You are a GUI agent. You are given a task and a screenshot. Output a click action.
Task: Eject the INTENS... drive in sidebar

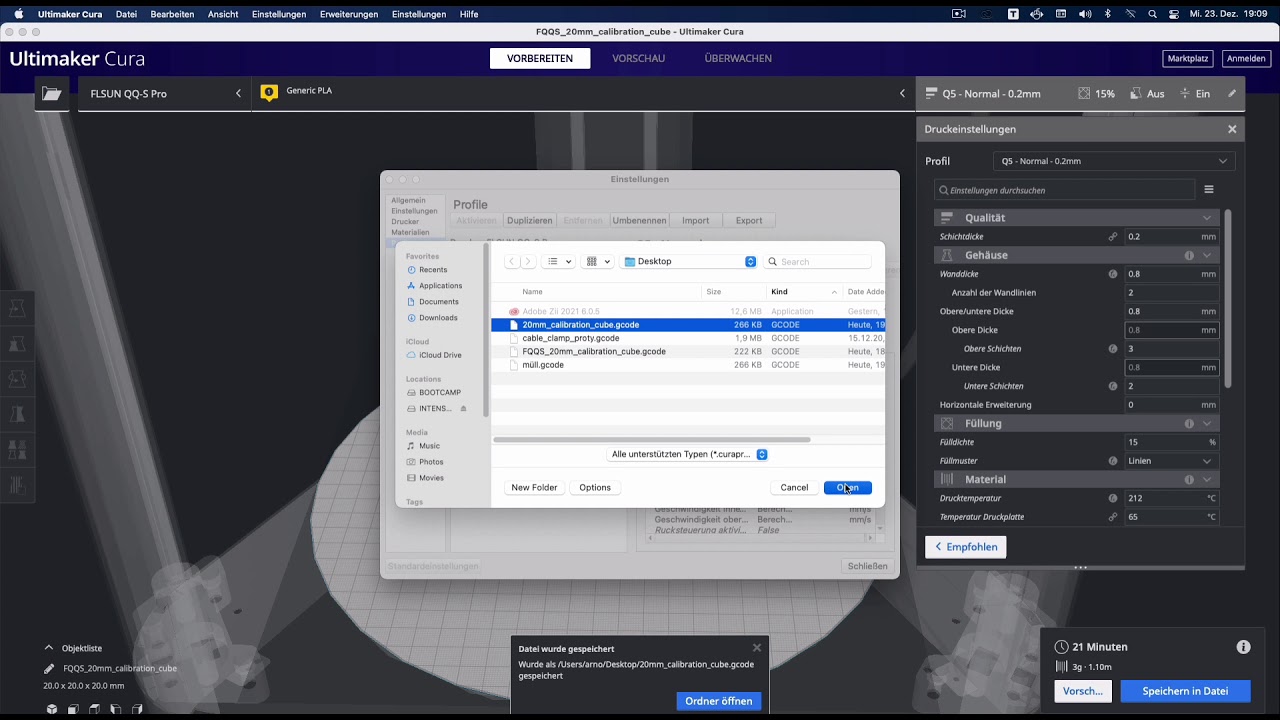click(463, 408)
